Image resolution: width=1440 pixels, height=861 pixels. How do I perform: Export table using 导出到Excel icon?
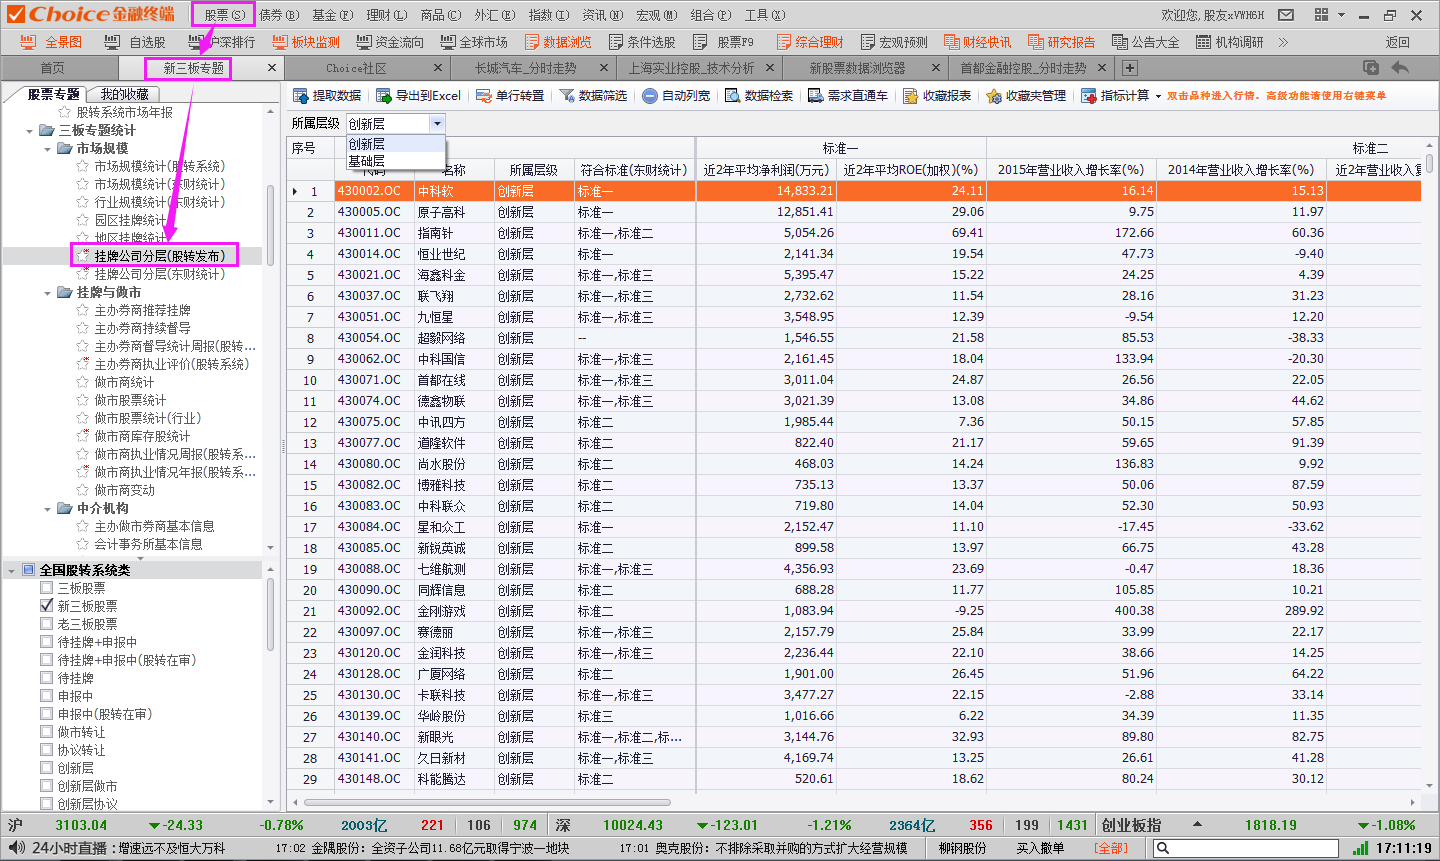[x=383, y=96]
